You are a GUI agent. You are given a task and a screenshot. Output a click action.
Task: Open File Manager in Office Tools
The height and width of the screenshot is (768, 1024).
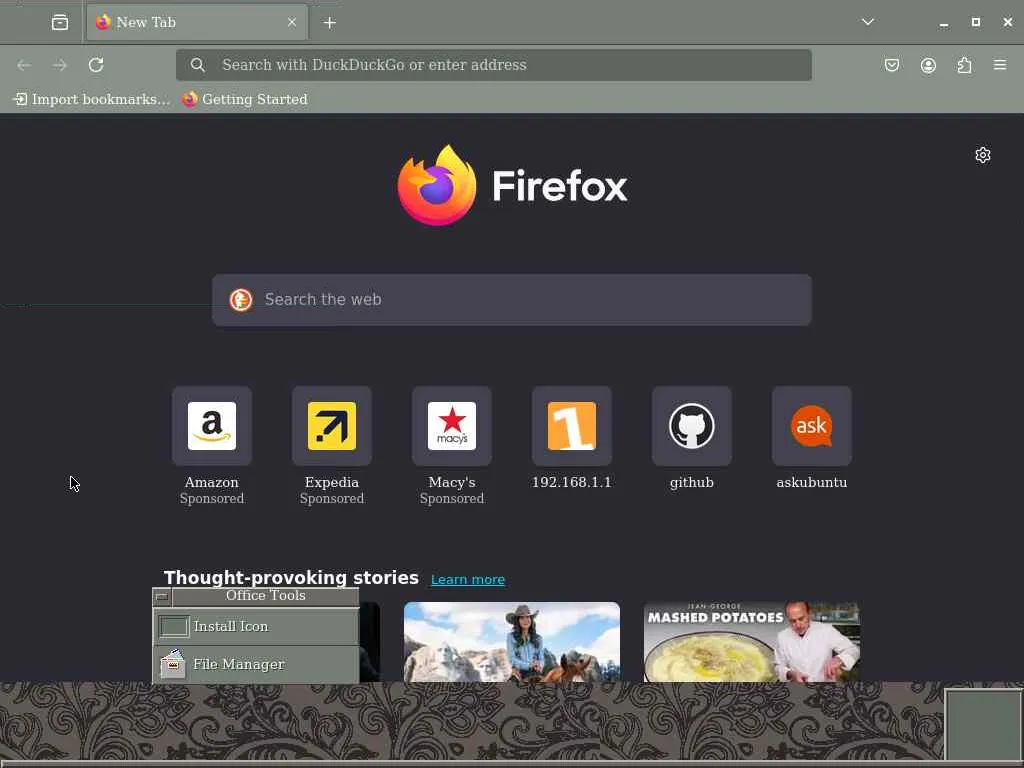(255, 664)
